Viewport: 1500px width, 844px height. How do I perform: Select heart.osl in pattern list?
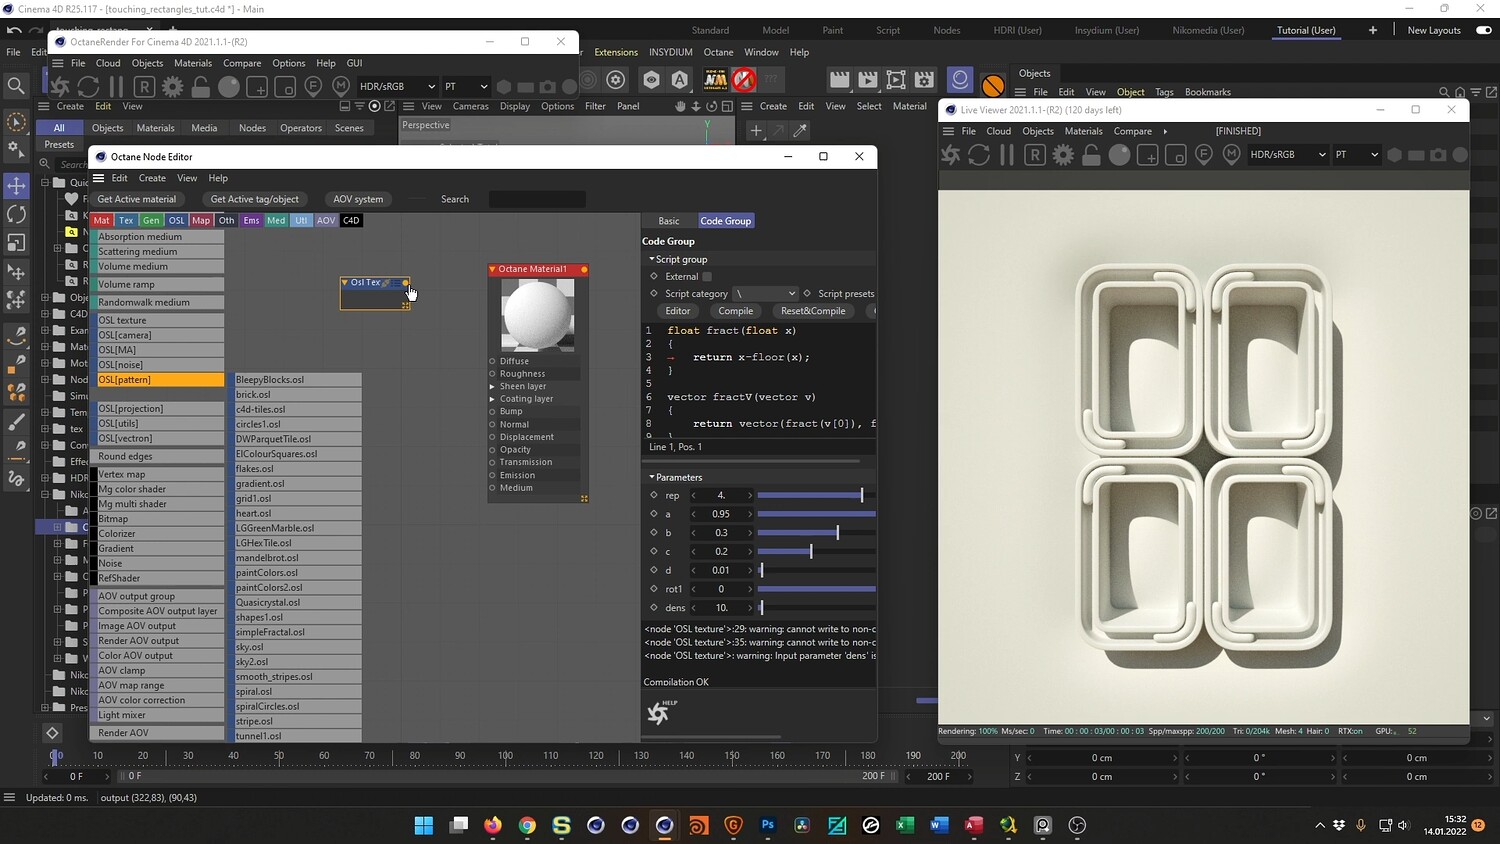coord(297,514)
